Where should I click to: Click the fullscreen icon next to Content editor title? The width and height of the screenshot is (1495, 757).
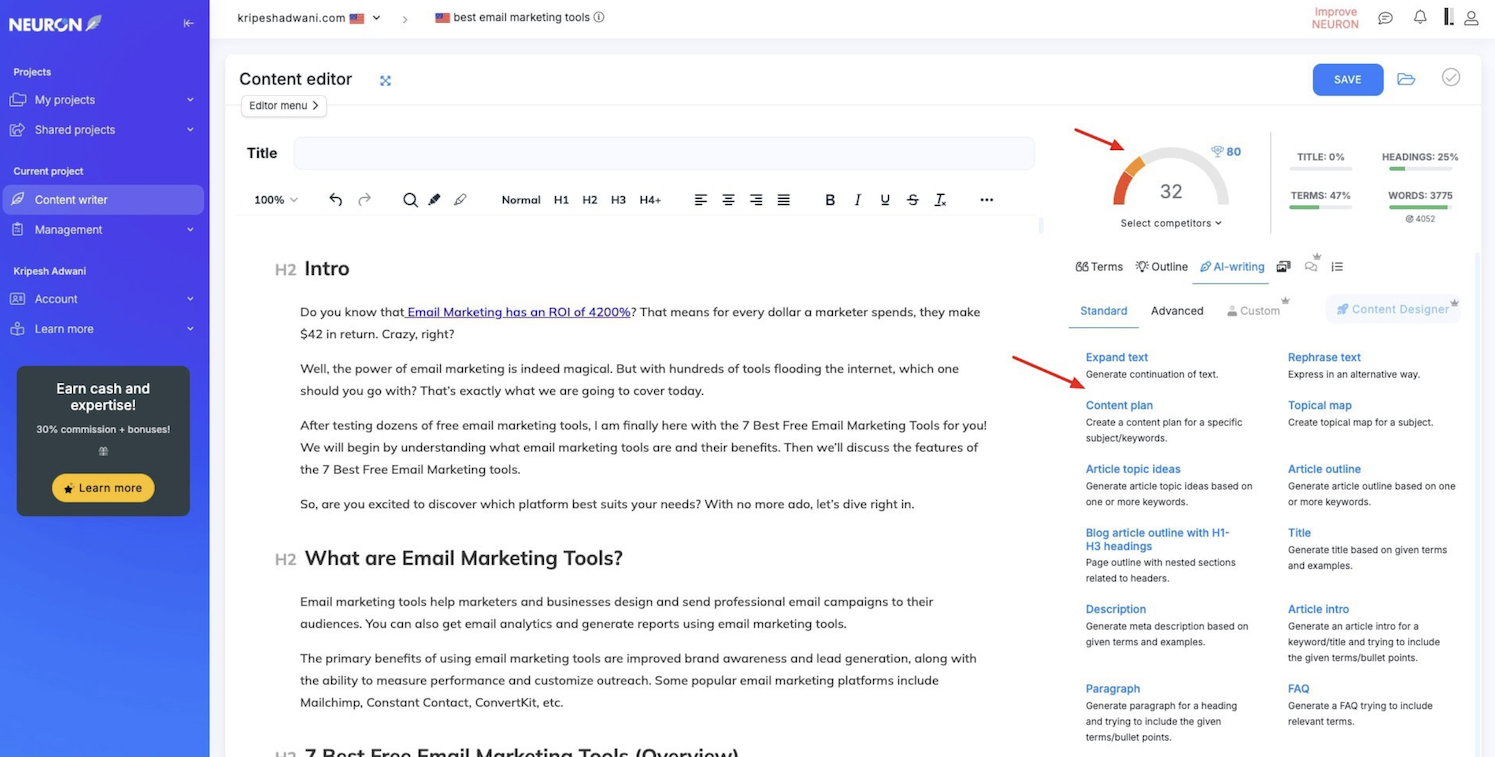tap(385, 80)
